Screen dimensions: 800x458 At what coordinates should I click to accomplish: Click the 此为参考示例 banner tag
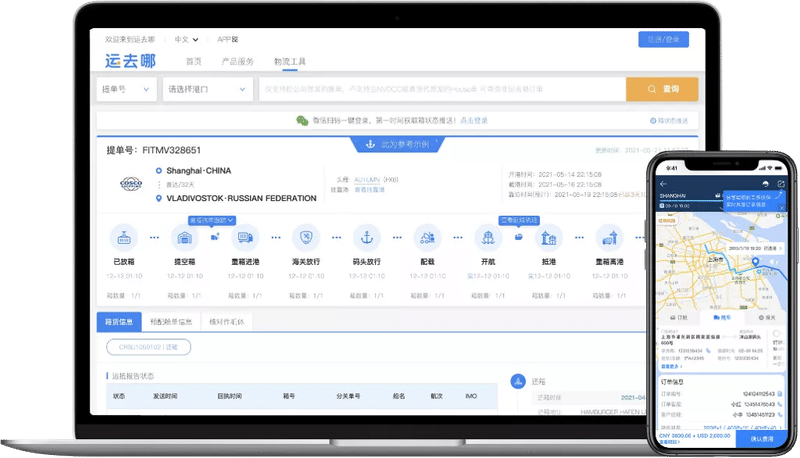[x=397, y=144]
